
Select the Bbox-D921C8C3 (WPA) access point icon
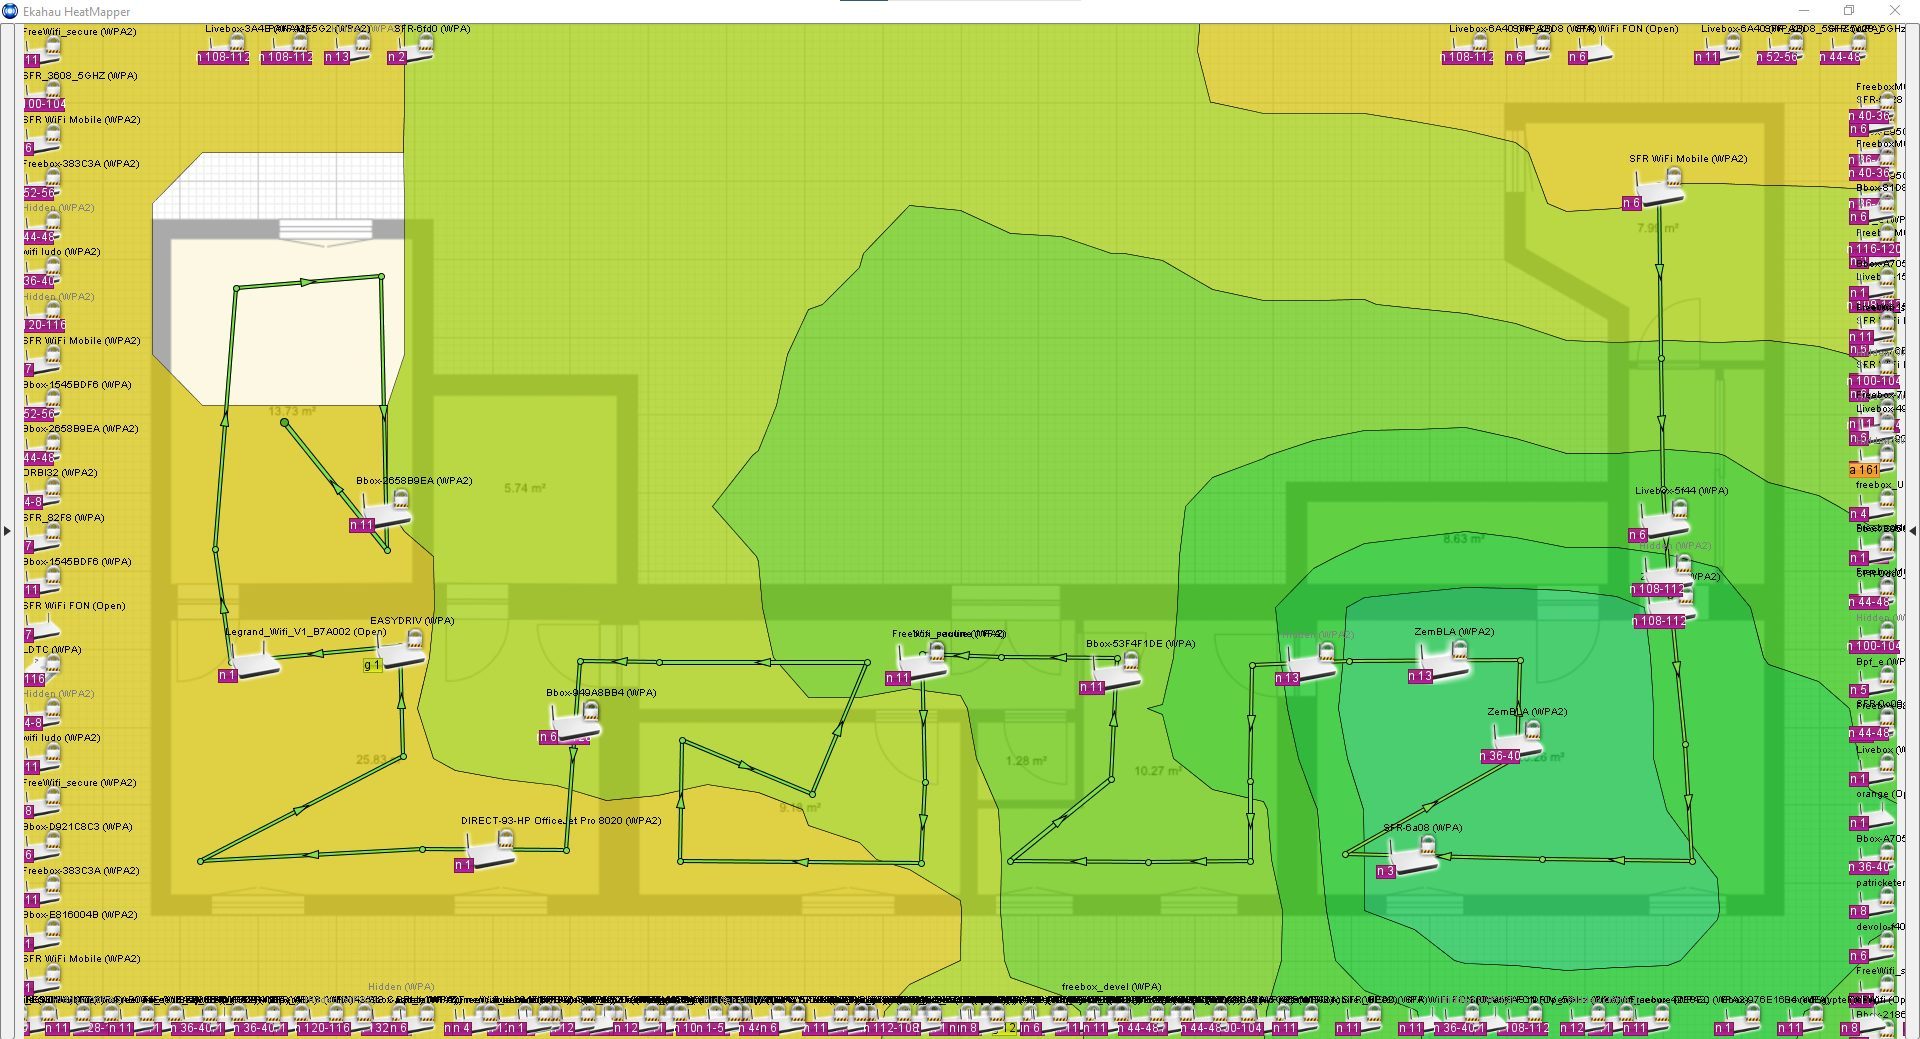43,843
